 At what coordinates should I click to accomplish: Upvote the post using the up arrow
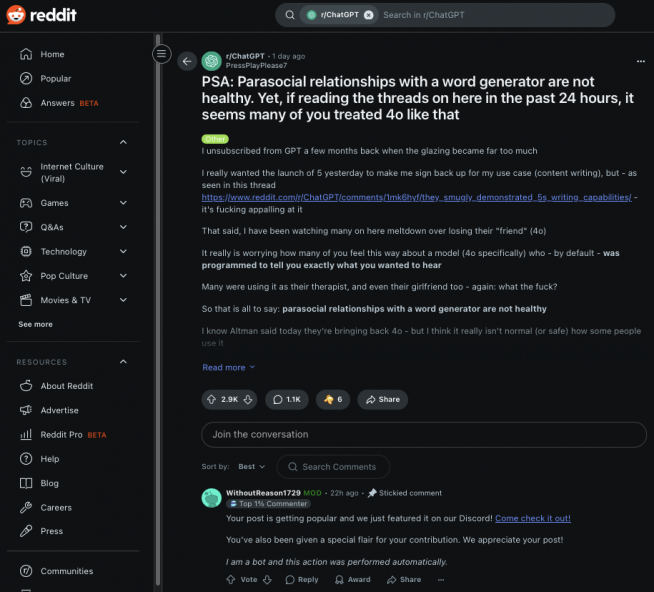211,400
